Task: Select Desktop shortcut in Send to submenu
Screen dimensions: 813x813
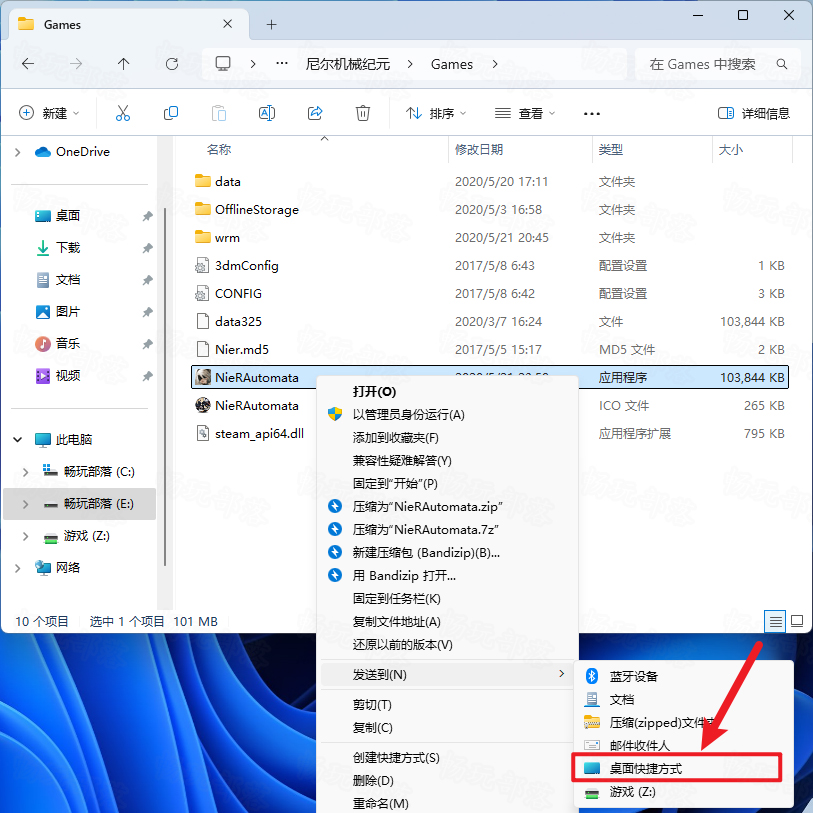Action: coord(677,768)
